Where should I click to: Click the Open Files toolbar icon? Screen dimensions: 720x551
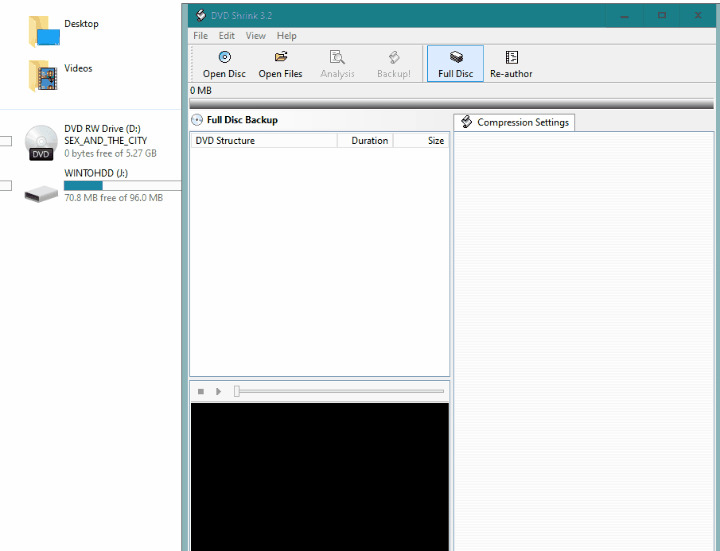(280, 58)
